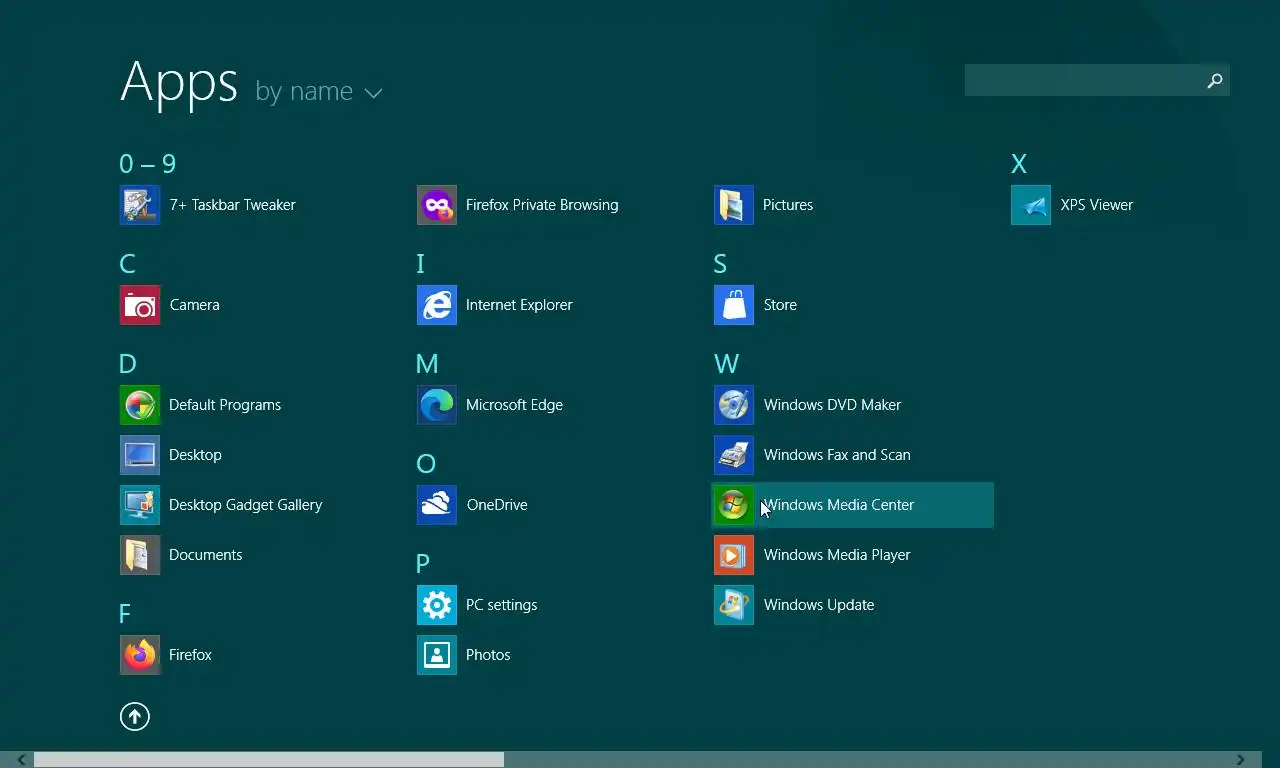1280x768 pixels.
Task: Launch the XPS Viewer icon
Action: point(1031,205)
